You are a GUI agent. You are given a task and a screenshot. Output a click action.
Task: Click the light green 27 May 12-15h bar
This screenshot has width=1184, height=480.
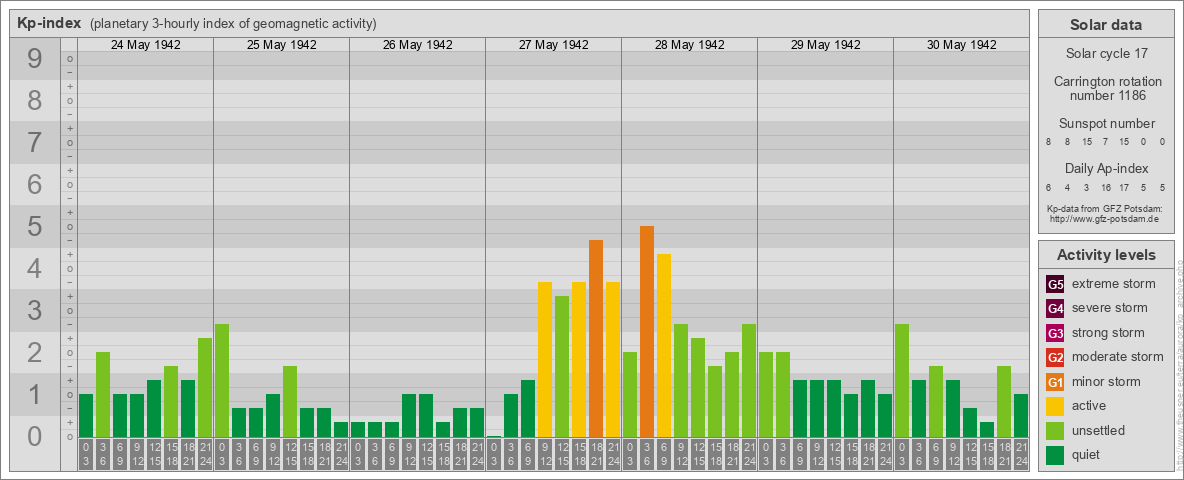click(x=562, y=366)
